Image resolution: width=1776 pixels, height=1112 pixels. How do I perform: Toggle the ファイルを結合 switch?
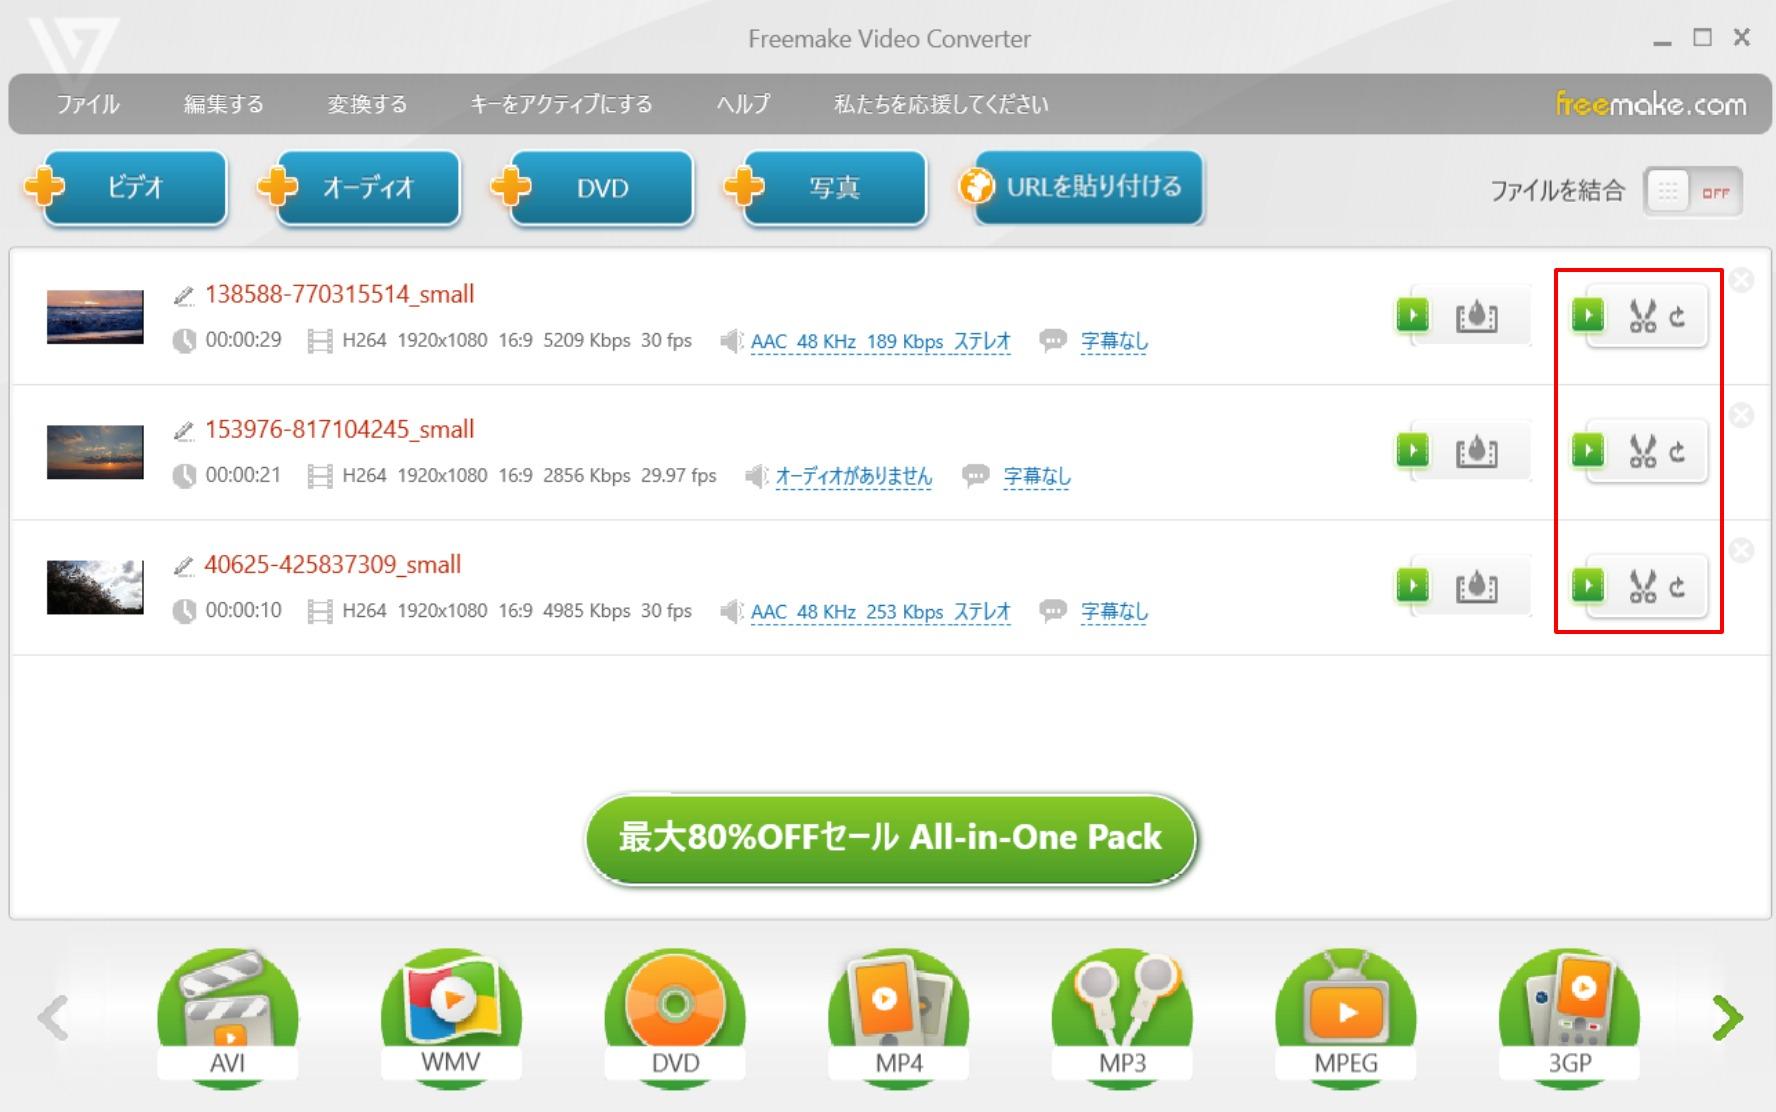click(1693, 191)
